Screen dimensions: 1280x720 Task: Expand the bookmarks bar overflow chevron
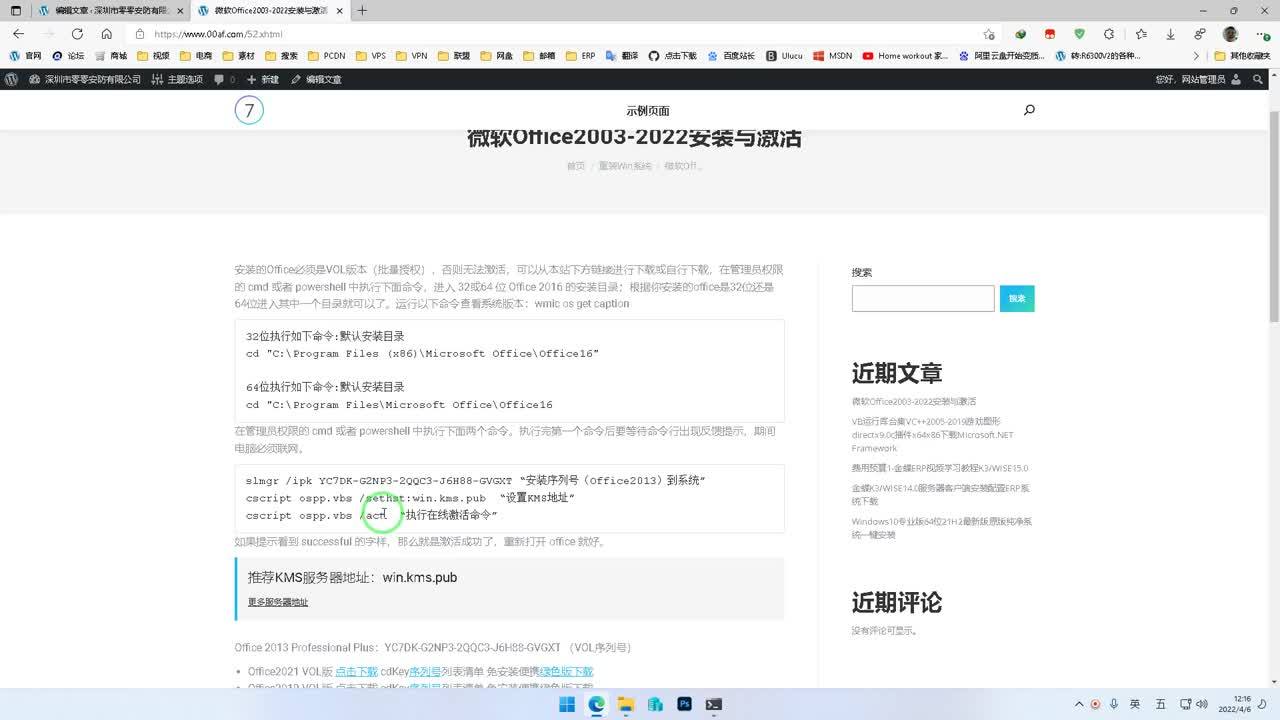(x=1196, y=56)
